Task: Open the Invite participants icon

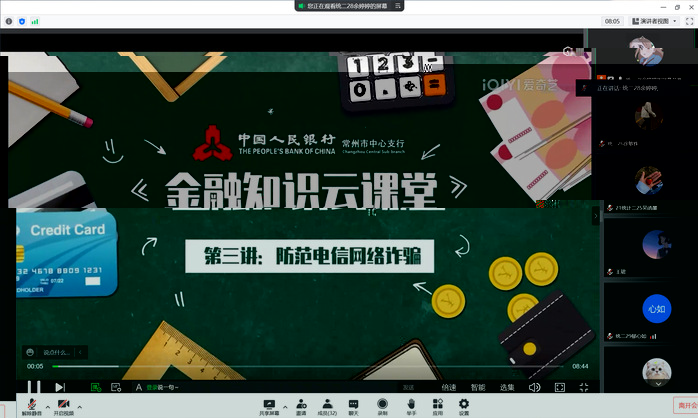Action: (301, 406)
